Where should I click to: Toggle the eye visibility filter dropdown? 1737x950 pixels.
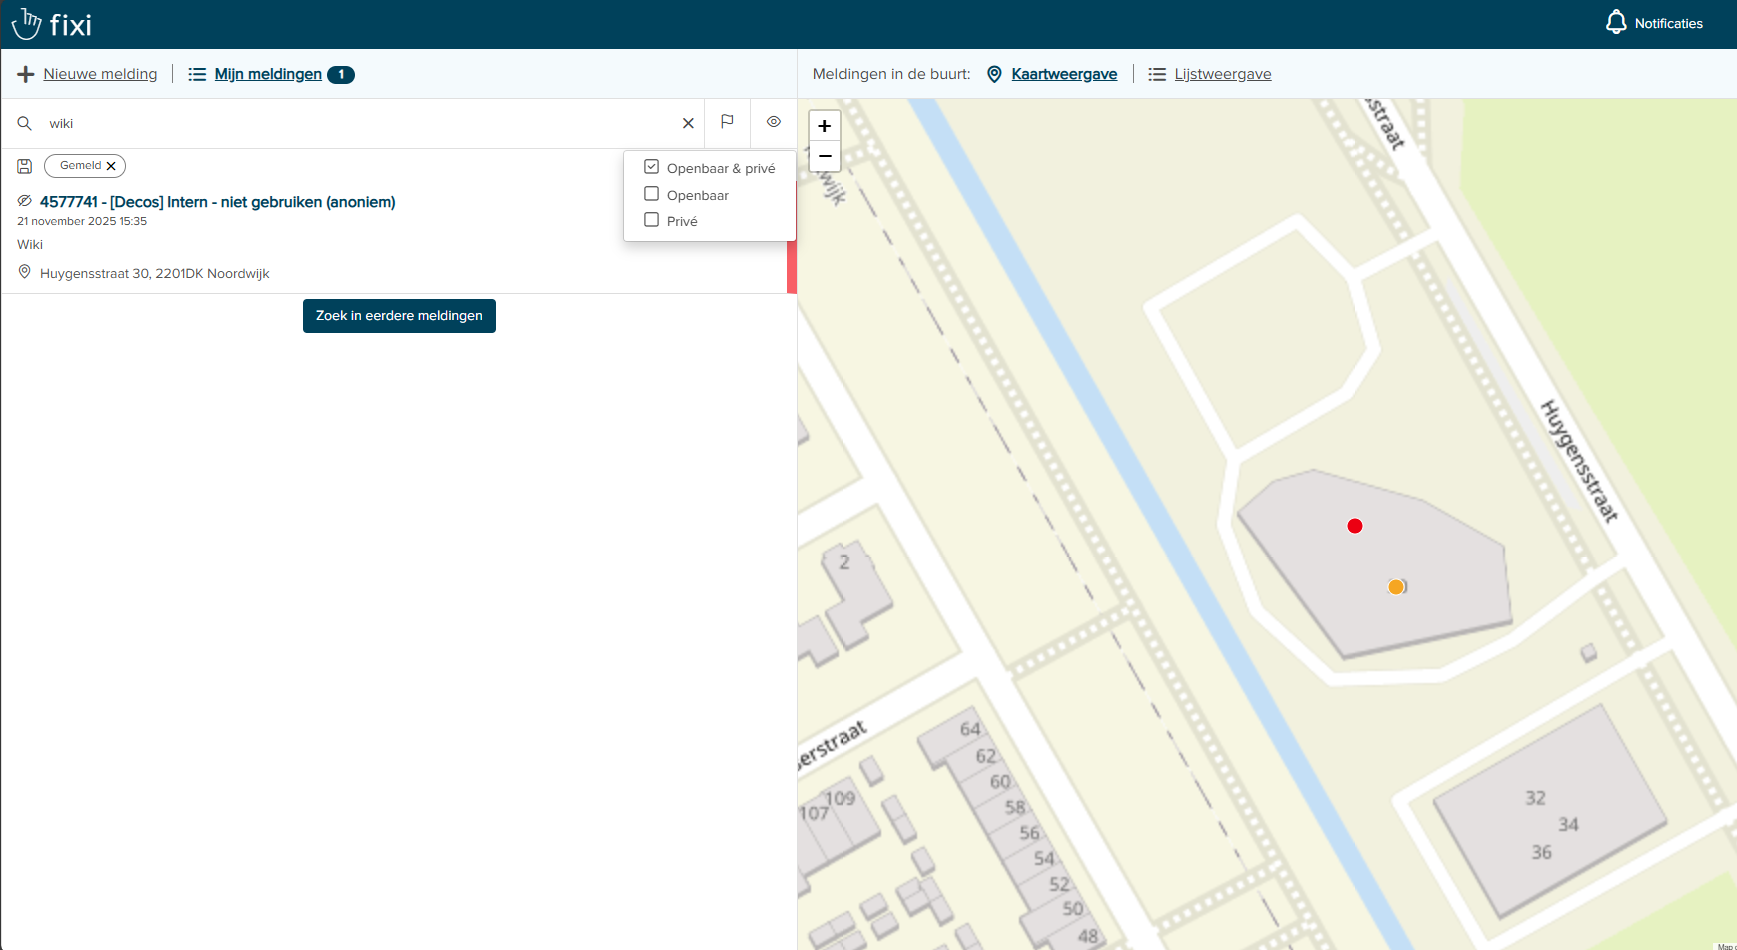click(774, 122)
